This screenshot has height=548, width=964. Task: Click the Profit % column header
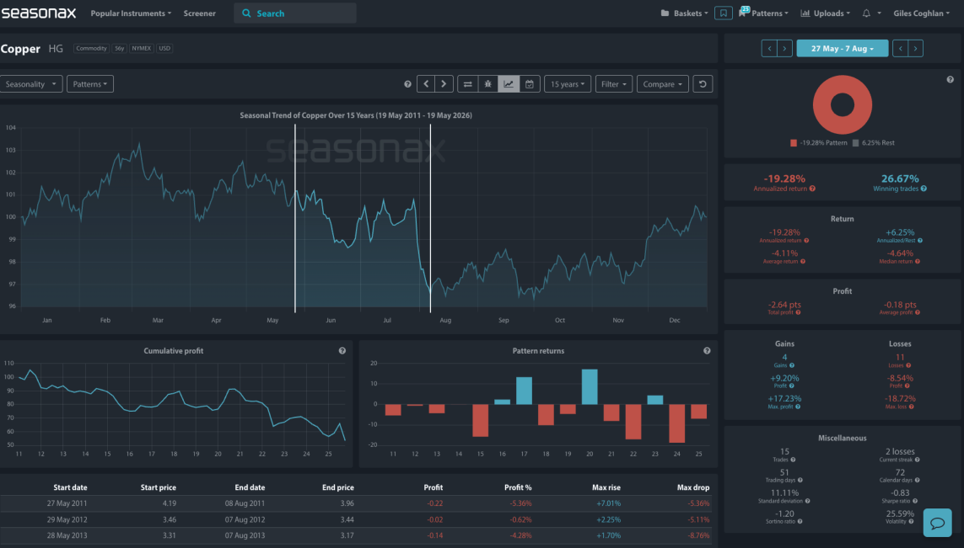click(x=518, y=487)
